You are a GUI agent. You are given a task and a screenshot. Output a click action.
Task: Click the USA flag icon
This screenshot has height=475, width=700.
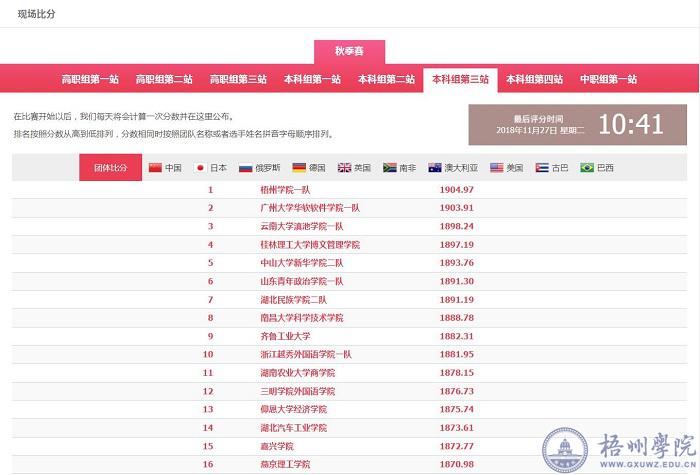pyautogui.click(x=496, y=168)
